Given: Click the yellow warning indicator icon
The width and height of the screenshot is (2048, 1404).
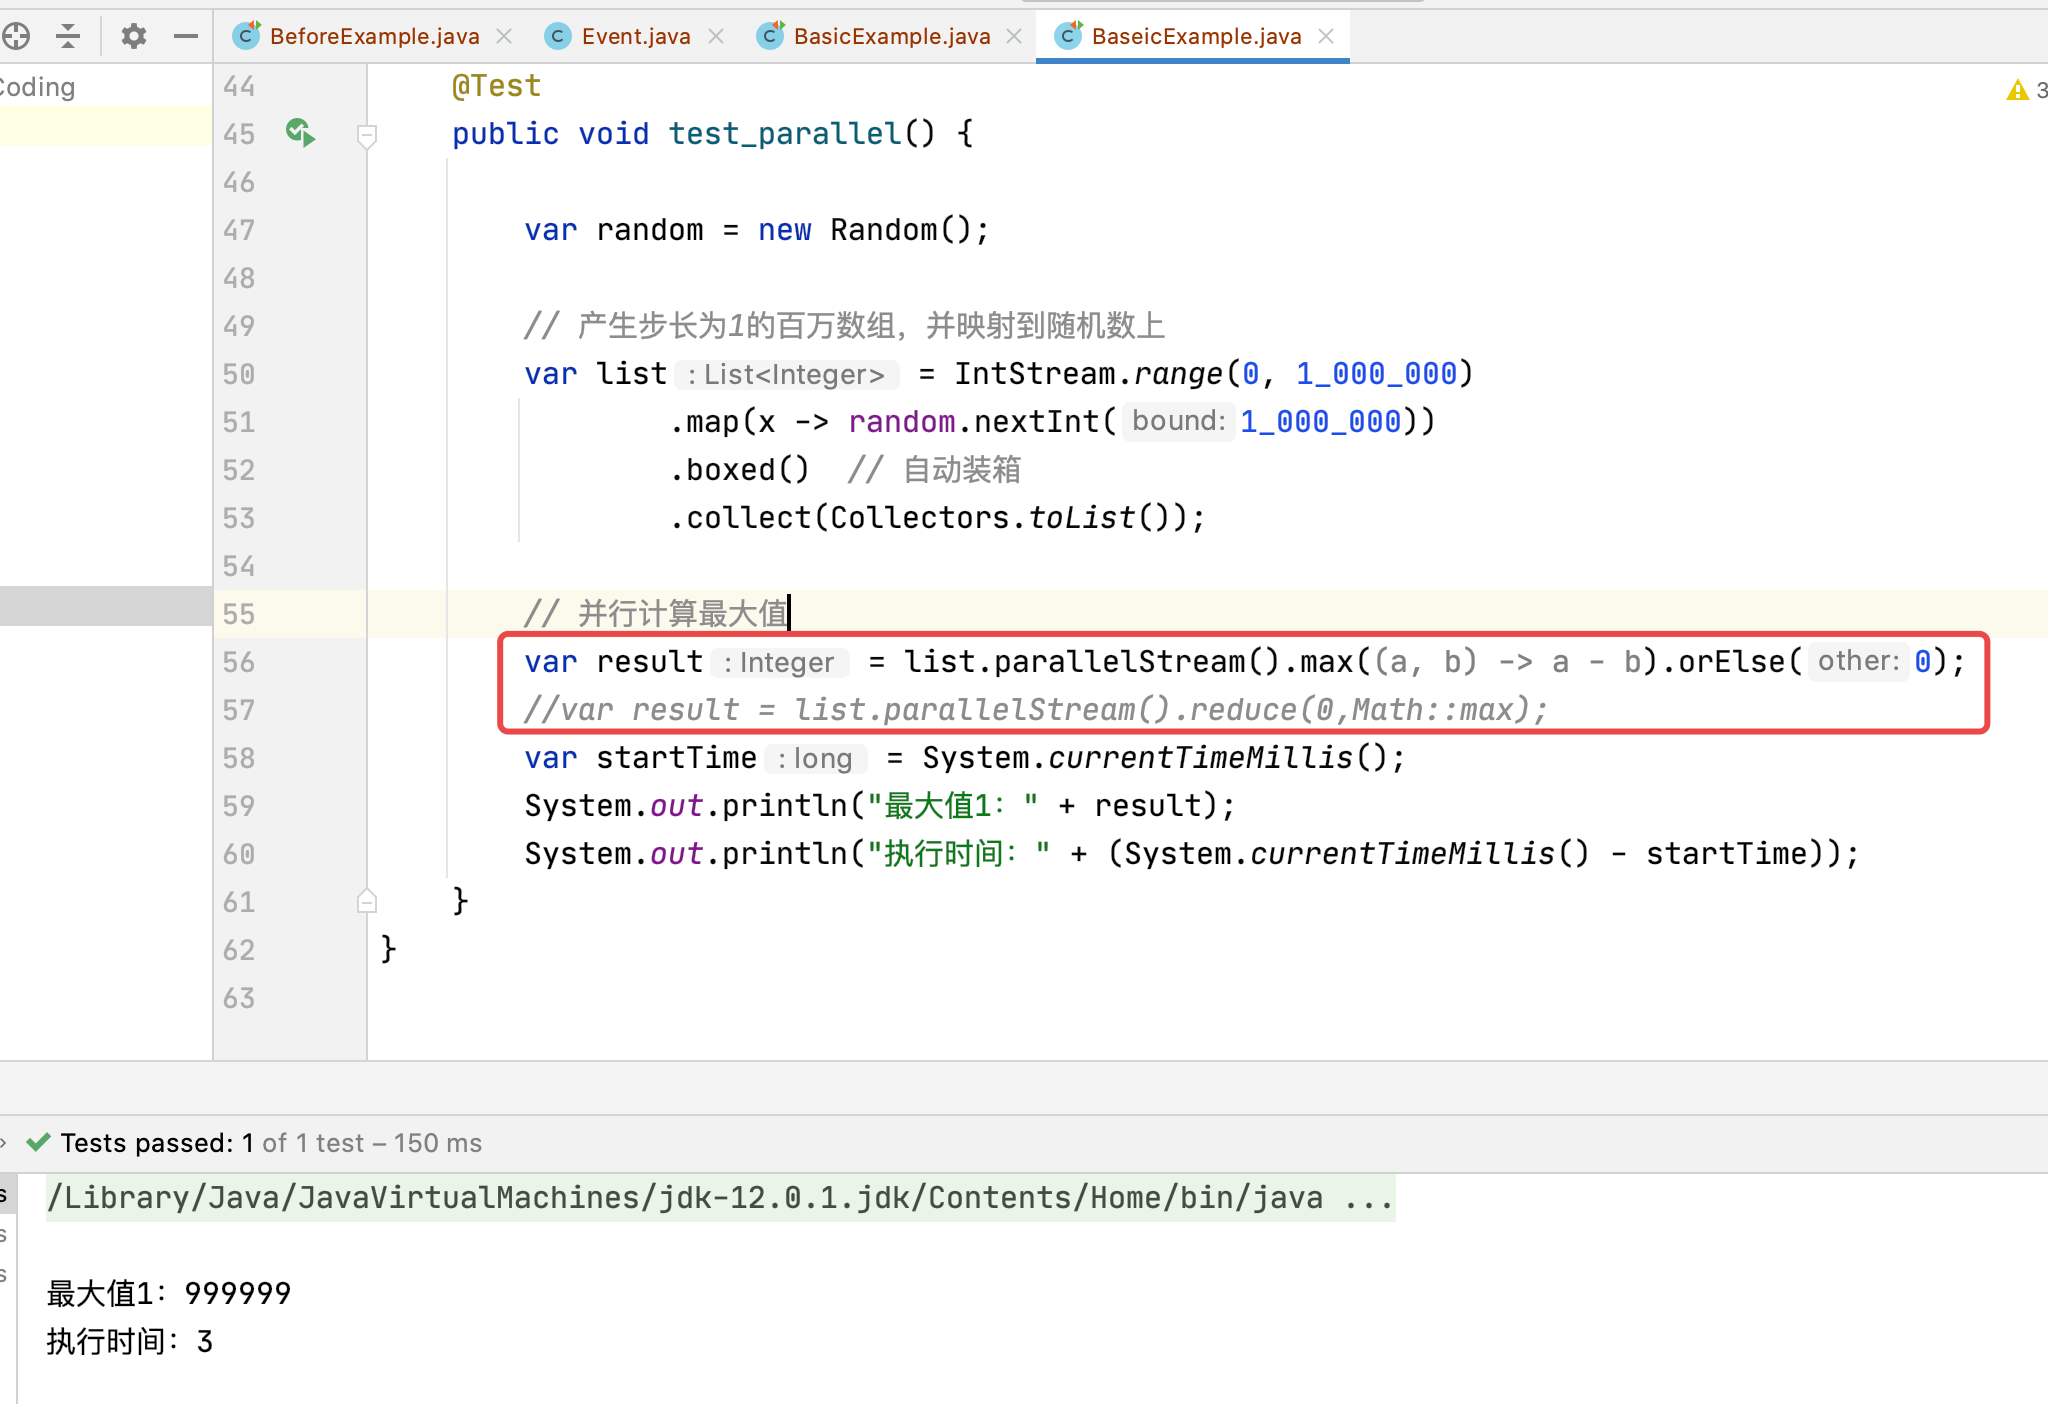Looking at the screenshot, I should tap(2017, 90).
